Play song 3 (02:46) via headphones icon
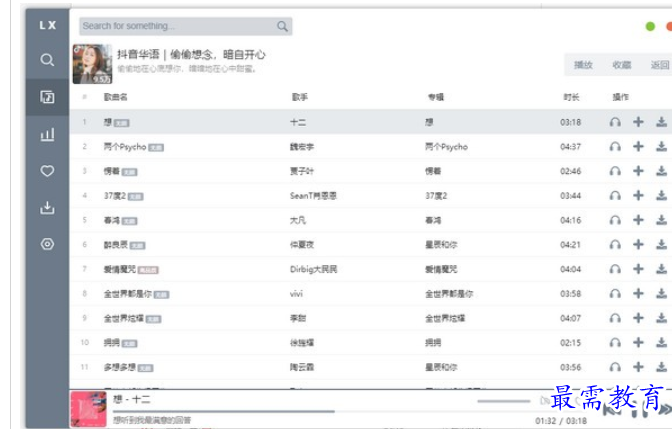Screen dimensions: 672x429 (x=615, y=171)
